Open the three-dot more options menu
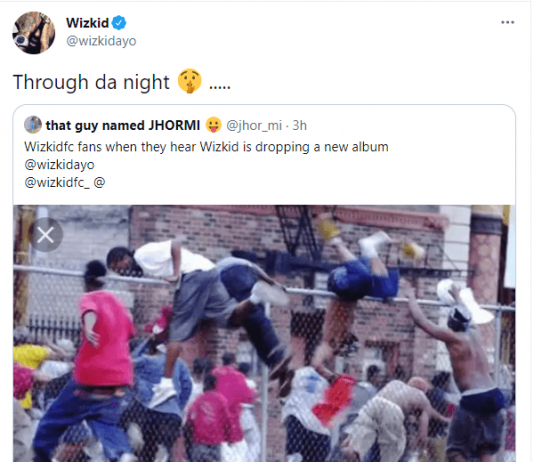The image size is (534, 462). coord(507,22)
